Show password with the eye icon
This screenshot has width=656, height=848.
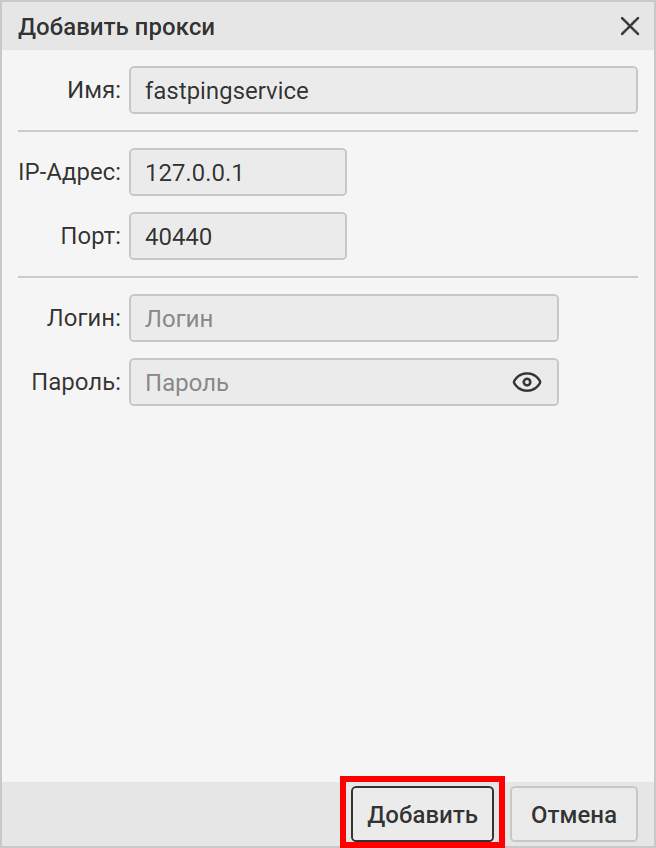tap(527, 382)
